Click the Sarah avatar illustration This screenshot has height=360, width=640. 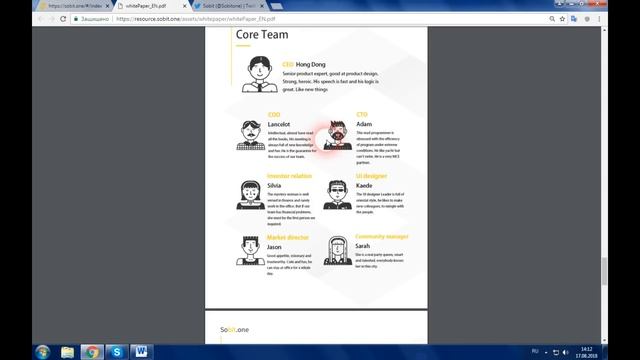[338, 250]
